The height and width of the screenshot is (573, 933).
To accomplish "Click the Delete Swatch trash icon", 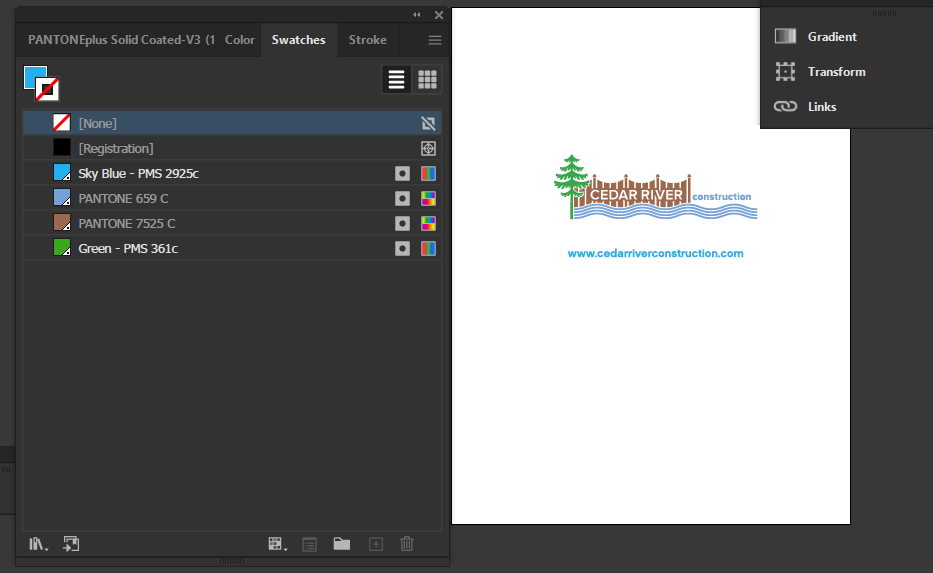I will 407,544.
